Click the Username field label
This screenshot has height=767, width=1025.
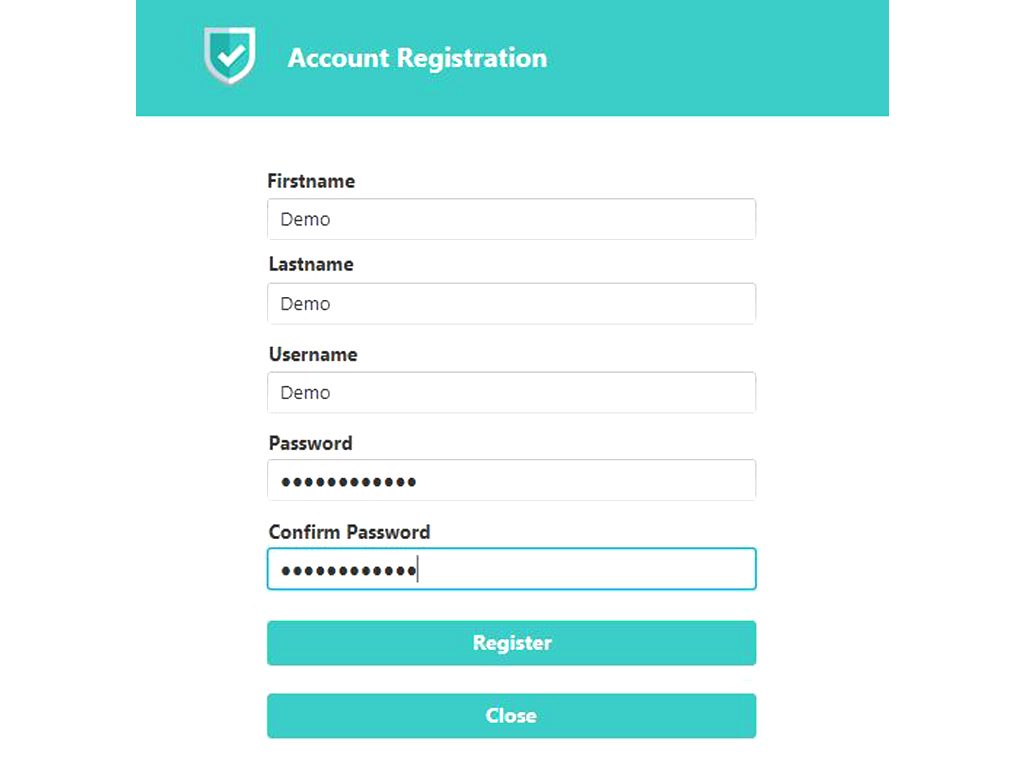[313, 354]
